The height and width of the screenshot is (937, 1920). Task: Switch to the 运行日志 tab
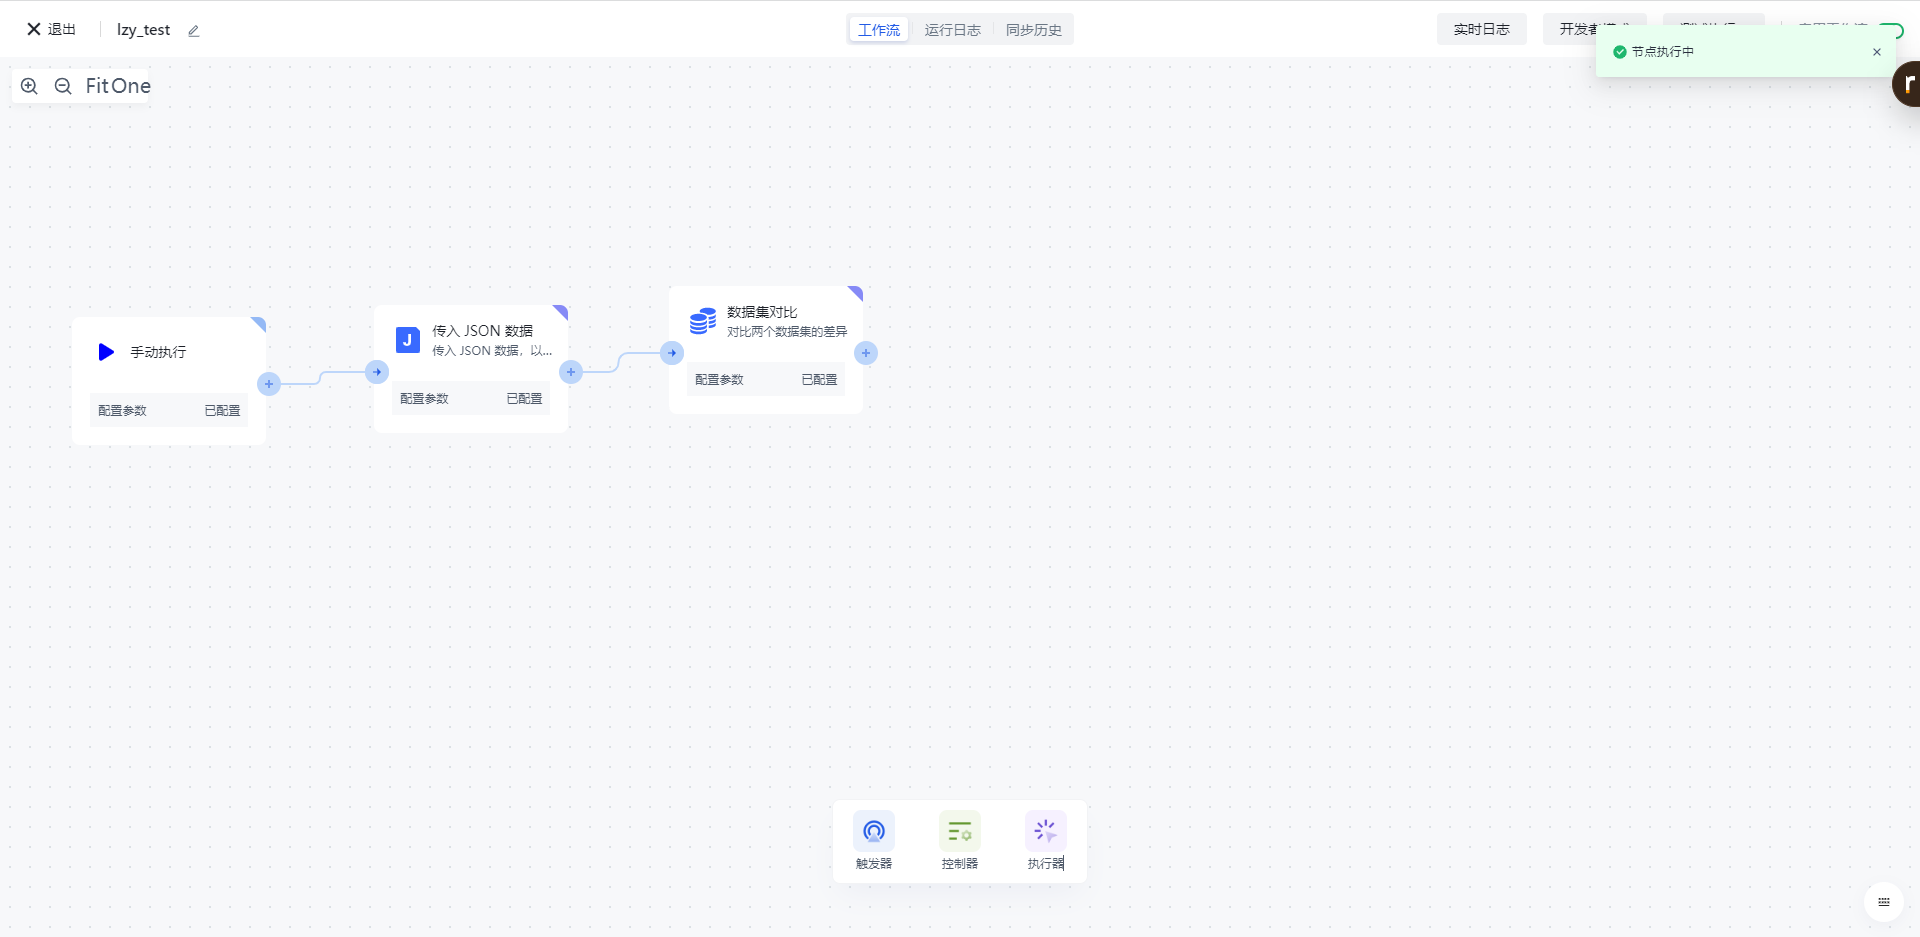tap(952, 30)
